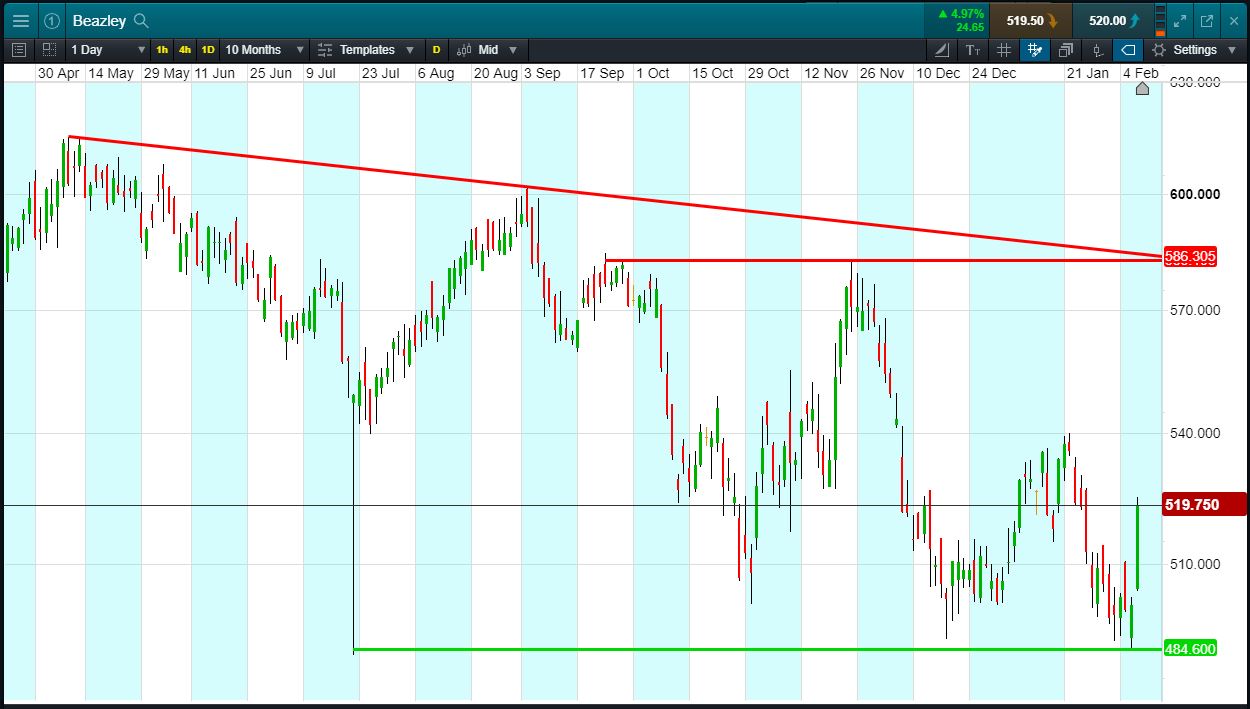This screenshot has height=709, width=1250.
Task: Pop out chart into new window
Action: 1207,20
